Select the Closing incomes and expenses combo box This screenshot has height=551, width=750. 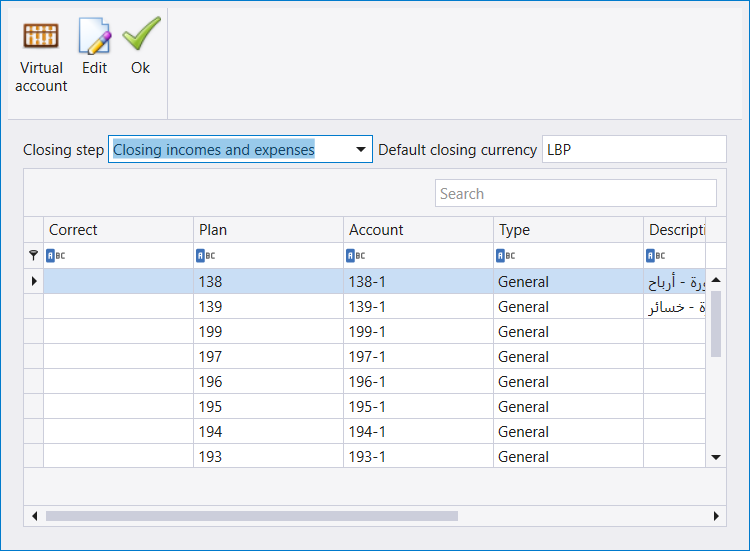click(x=240, y=149)
